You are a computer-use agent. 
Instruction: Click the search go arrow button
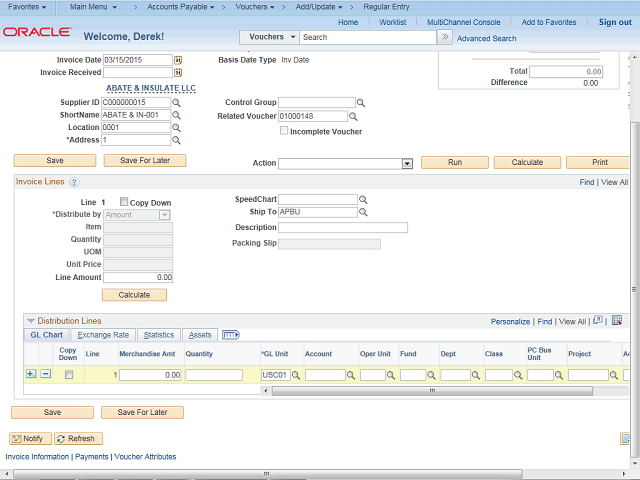coord(444,37)
